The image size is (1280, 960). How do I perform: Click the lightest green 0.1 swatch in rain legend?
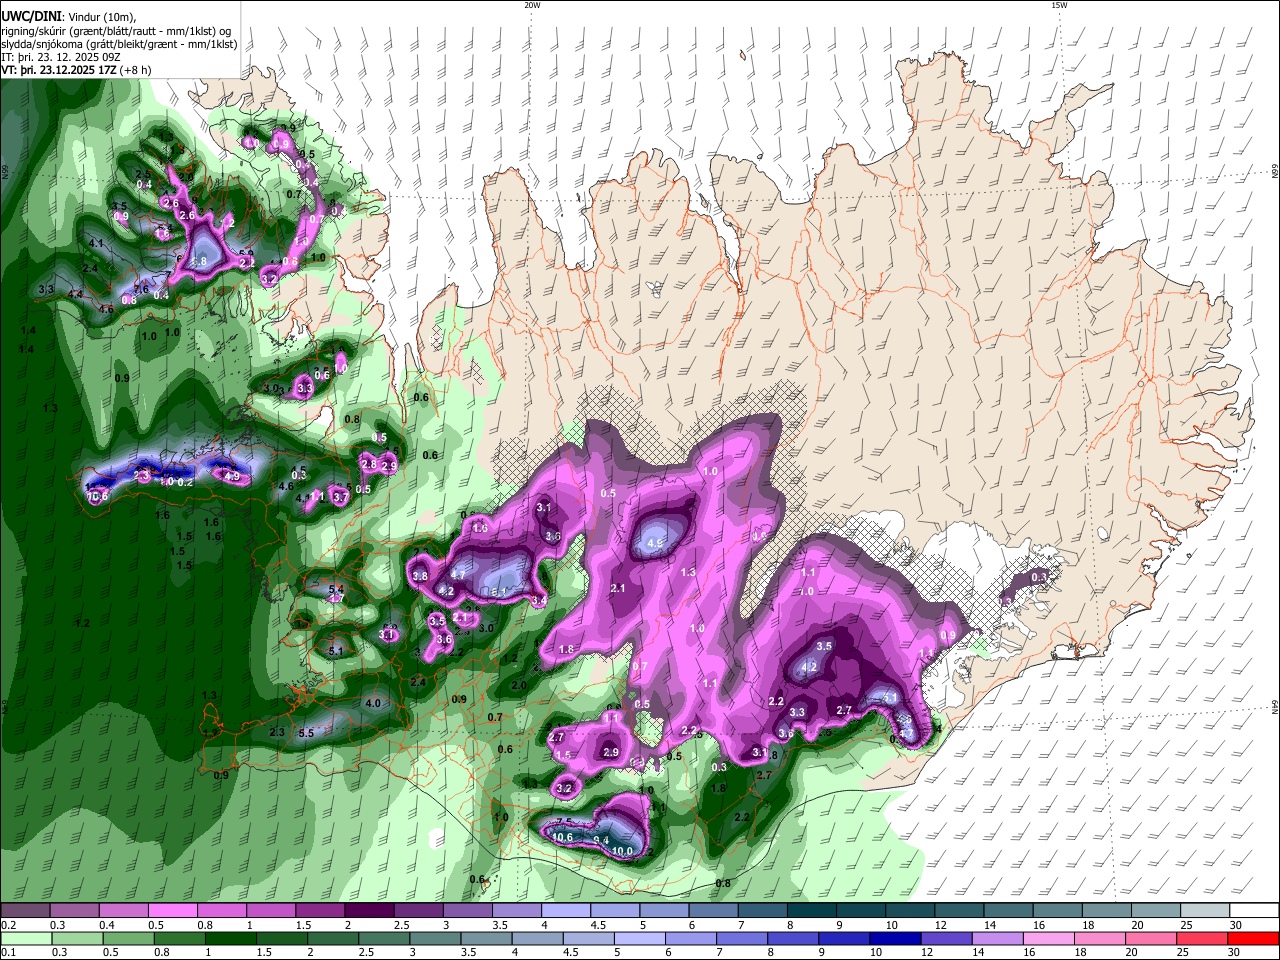[25, 939]
